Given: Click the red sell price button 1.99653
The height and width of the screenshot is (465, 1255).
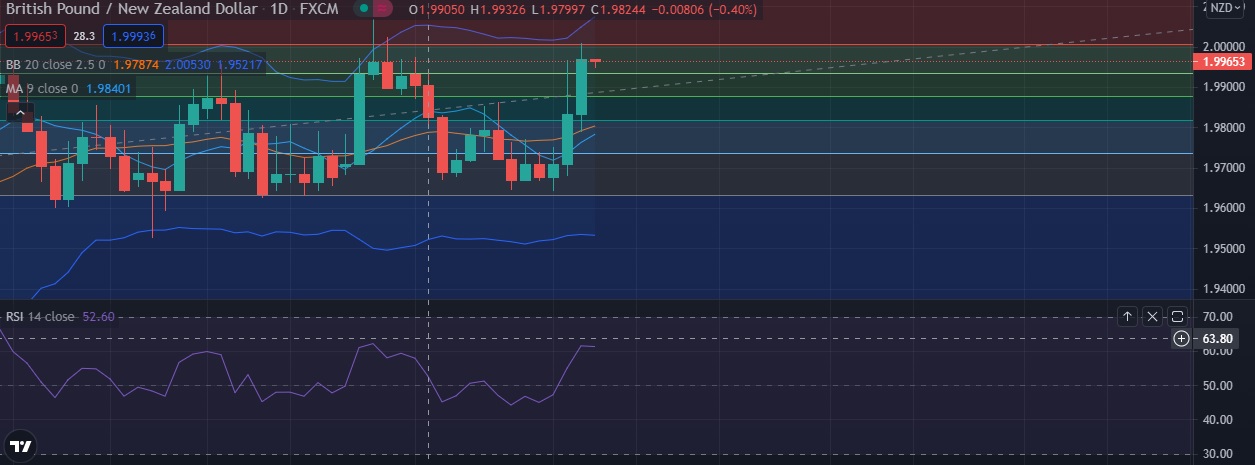Looking at the screenshot, I should point(36,37).
